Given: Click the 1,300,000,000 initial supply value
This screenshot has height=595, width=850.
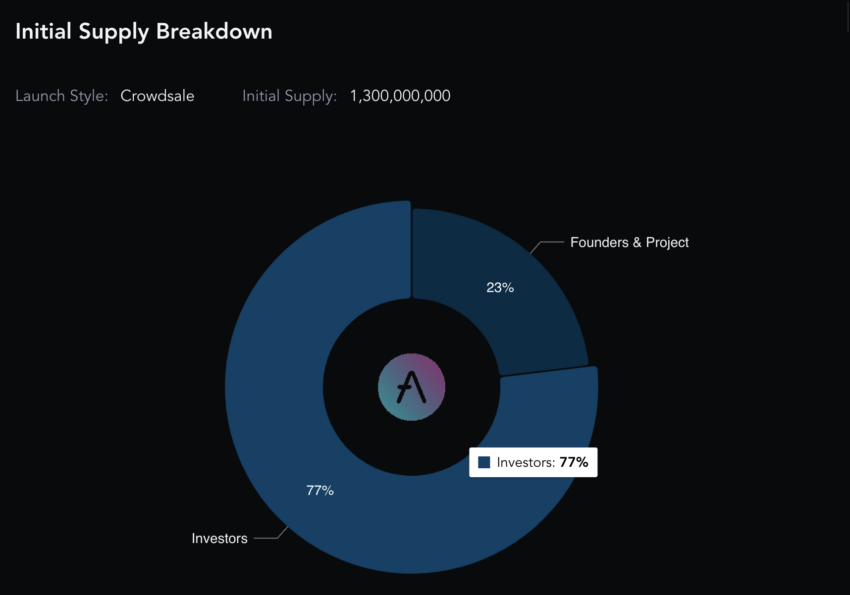Looking at the screenshot, I should click(x=400, y=96).
